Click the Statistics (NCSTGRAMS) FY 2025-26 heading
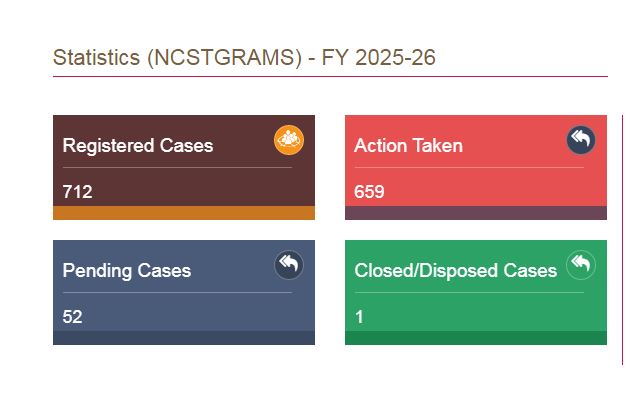625x394 pixels. [244, 58]
